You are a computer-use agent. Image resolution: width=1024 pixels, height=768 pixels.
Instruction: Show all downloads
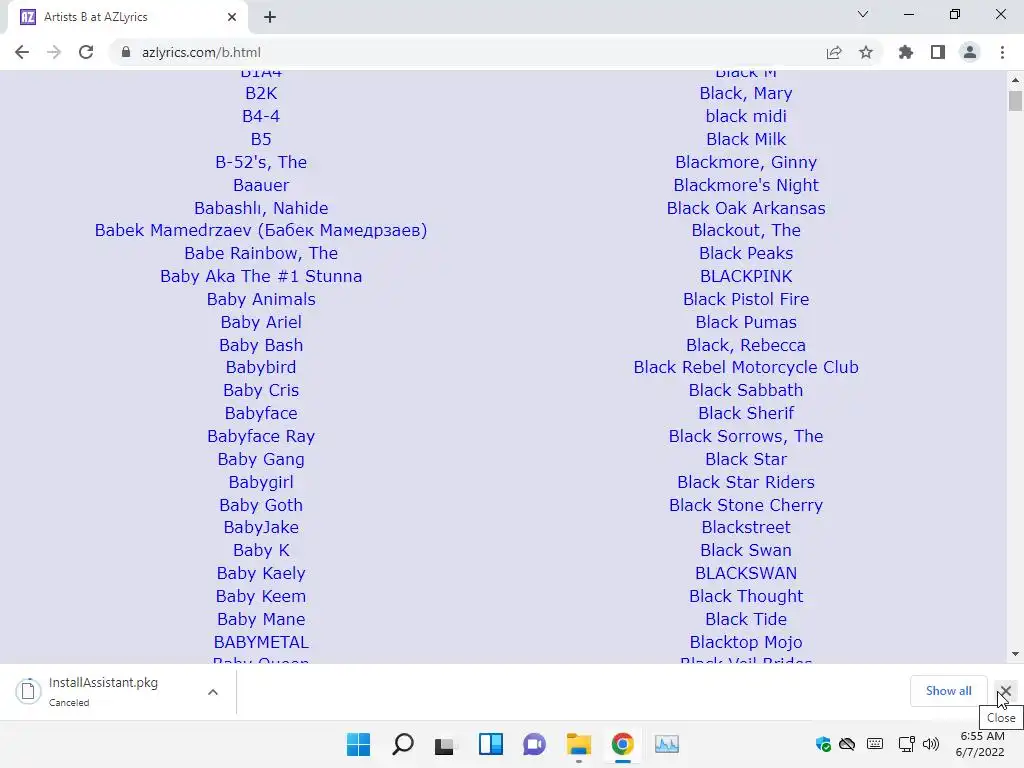[x=948, y=691]
